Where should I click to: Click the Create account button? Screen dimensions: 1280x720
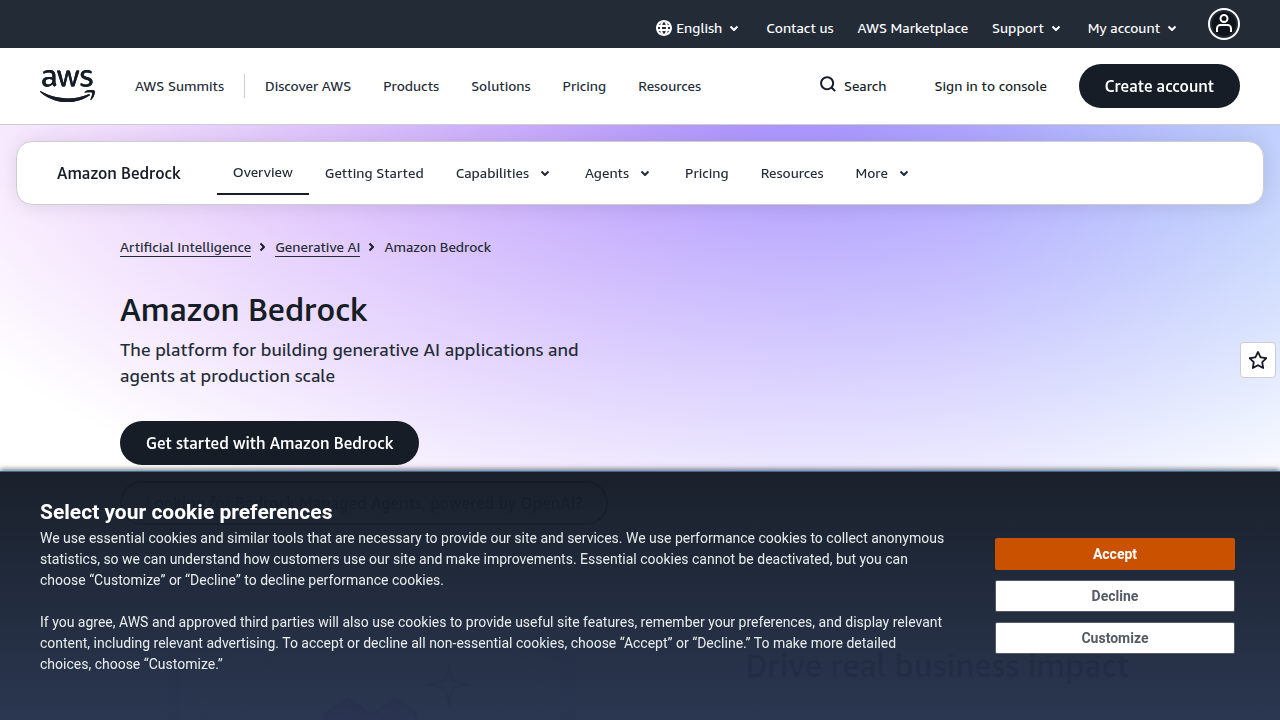(x=1159, y=86)
